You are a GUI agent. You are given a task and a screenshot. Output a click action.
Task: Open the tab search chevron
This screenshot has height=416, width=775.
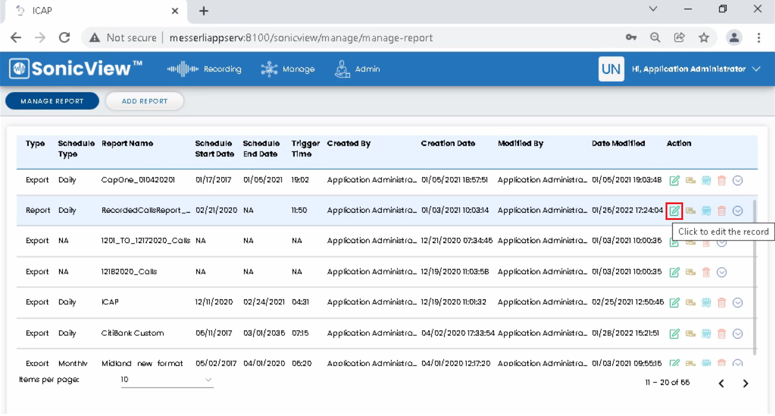pos(653,9)
